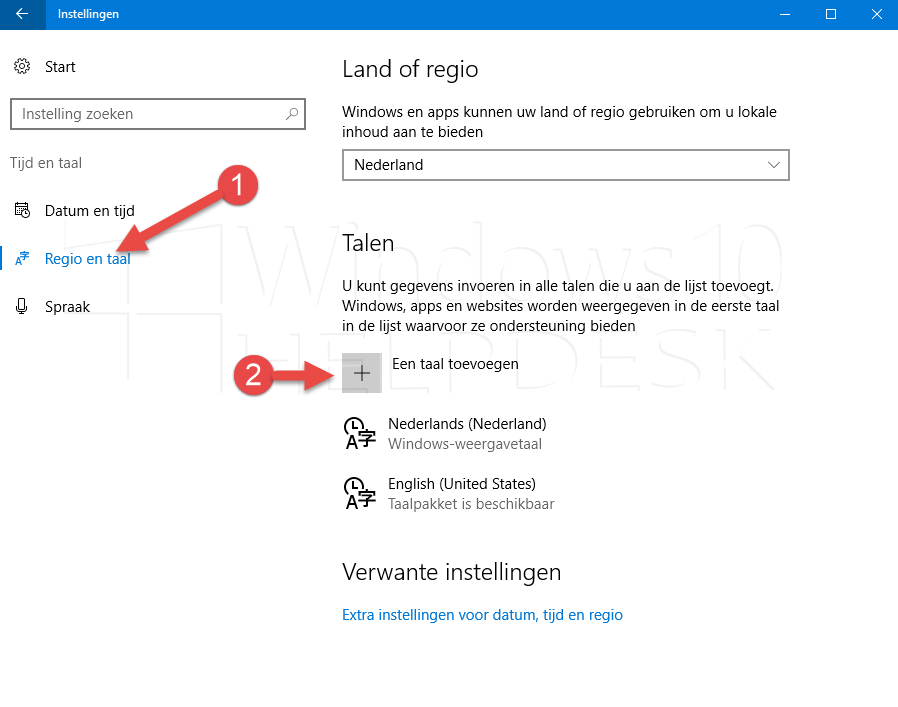The image size is (898, 707).
Task: Open the Nederland country dropdown
Action: coord(565,165)
